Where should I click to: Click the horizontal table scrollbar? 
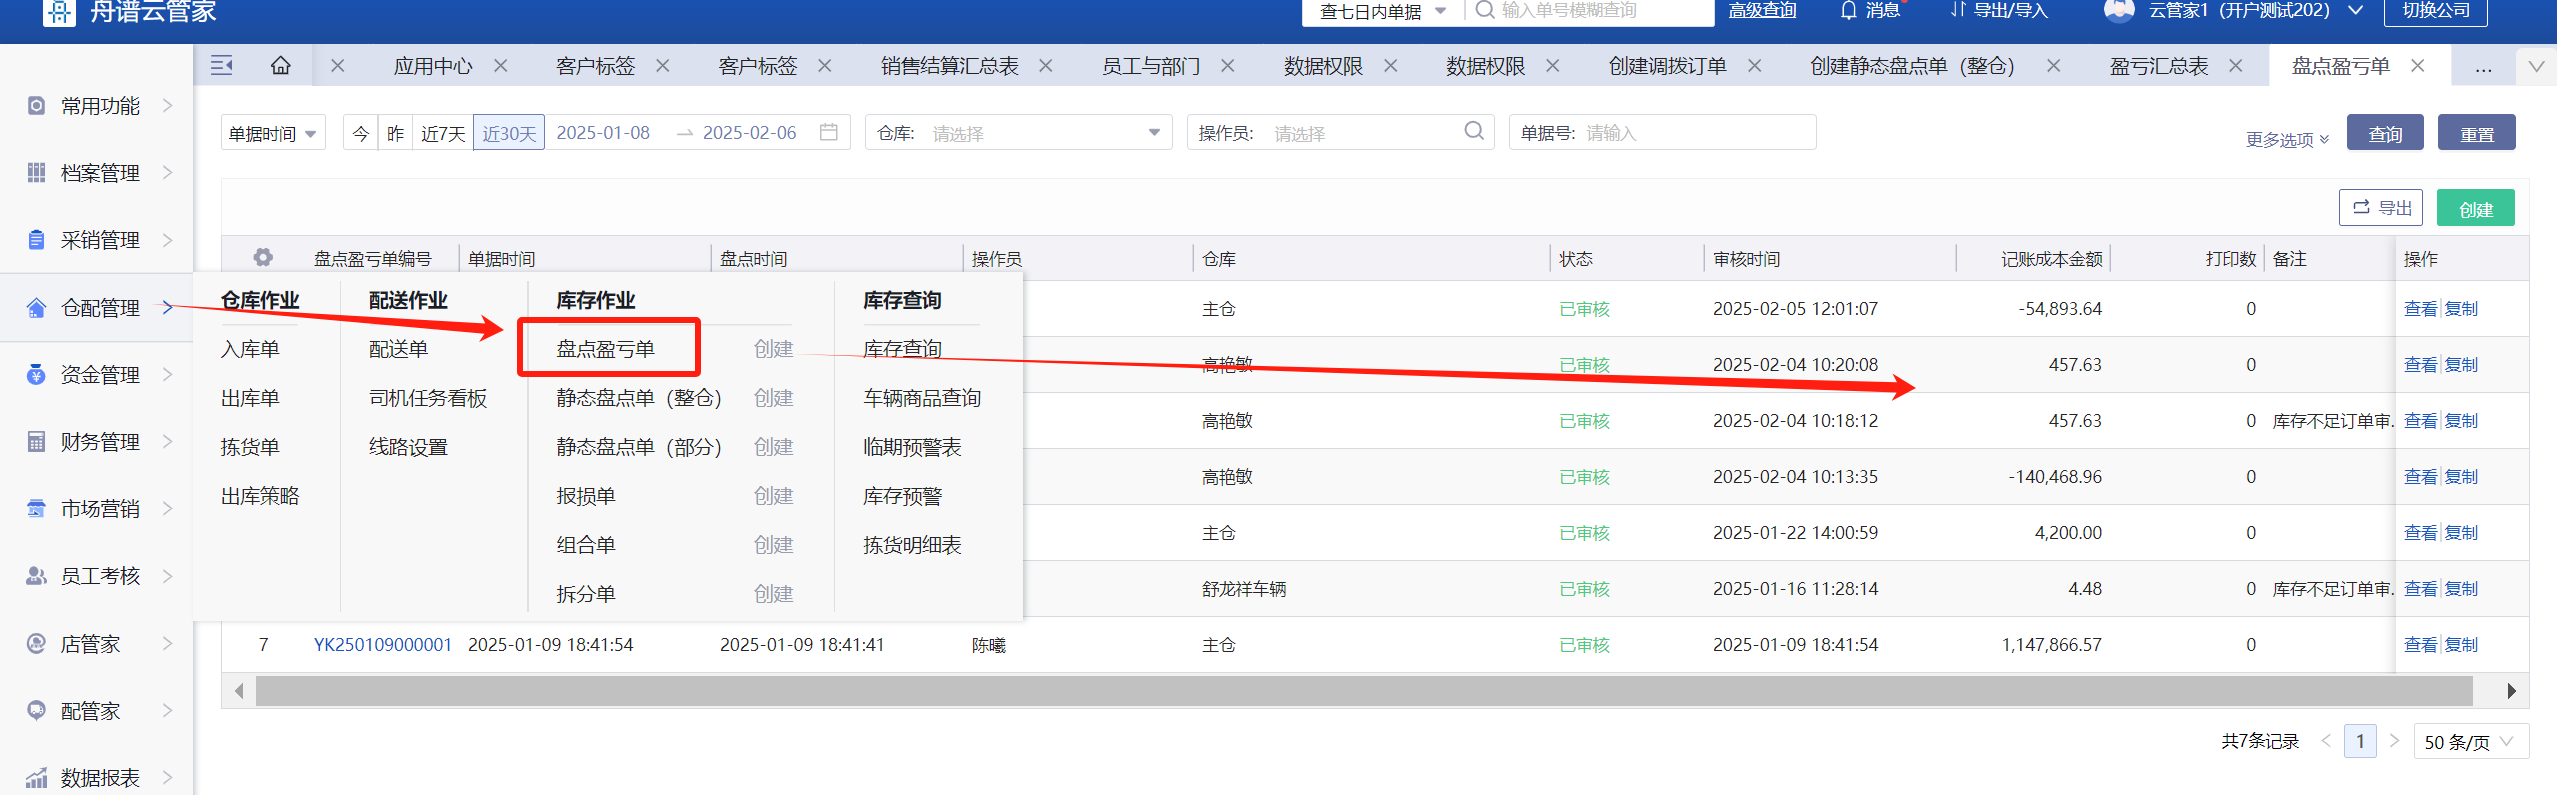tap(1363, 691)
